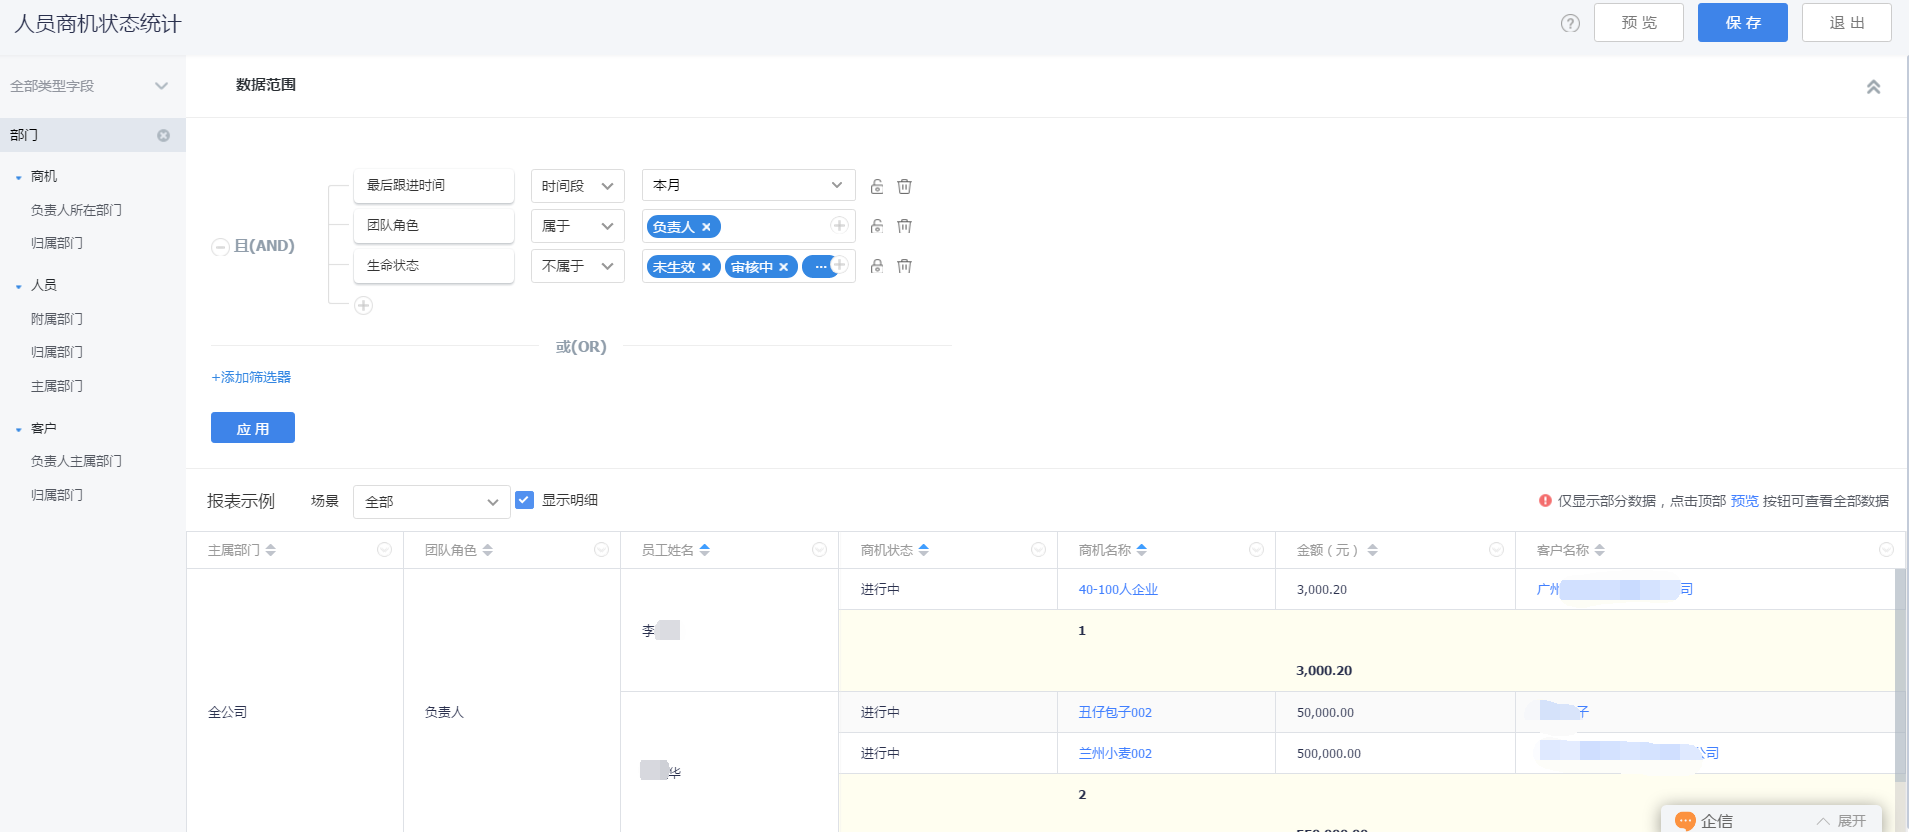Toggle the 显示明细 checkbox
This screenshot has width=1909, height=832.
click(x=524, y=500)
